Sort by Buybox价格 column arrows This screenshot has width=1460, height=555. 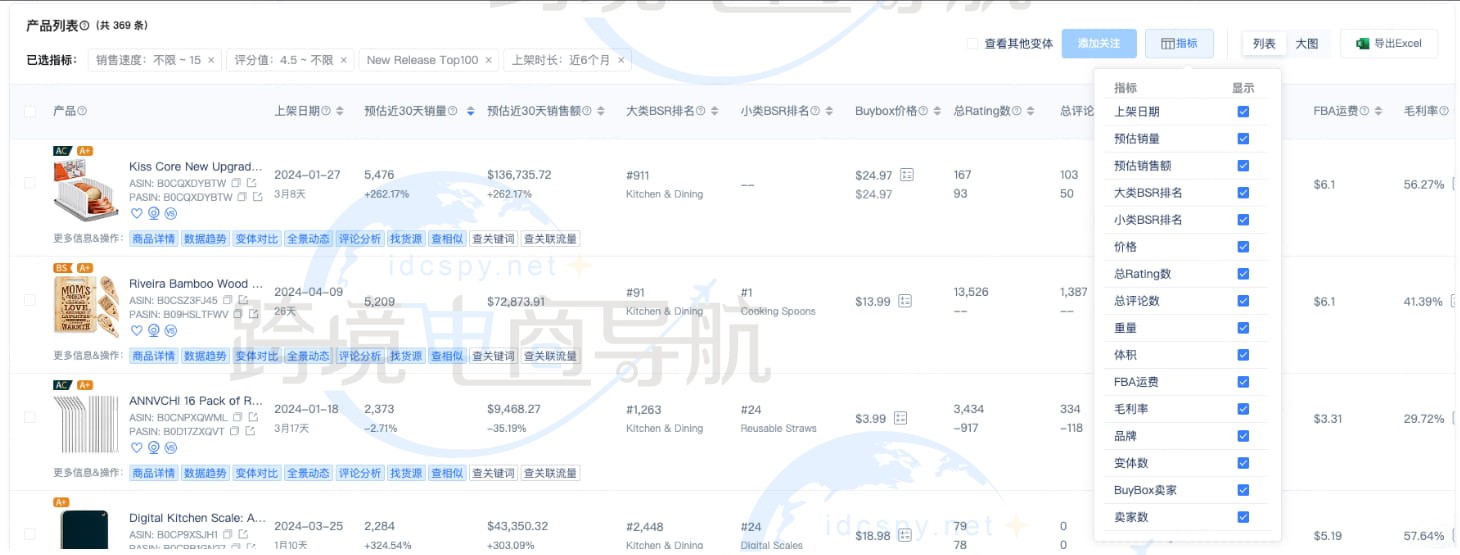[938, 111]
